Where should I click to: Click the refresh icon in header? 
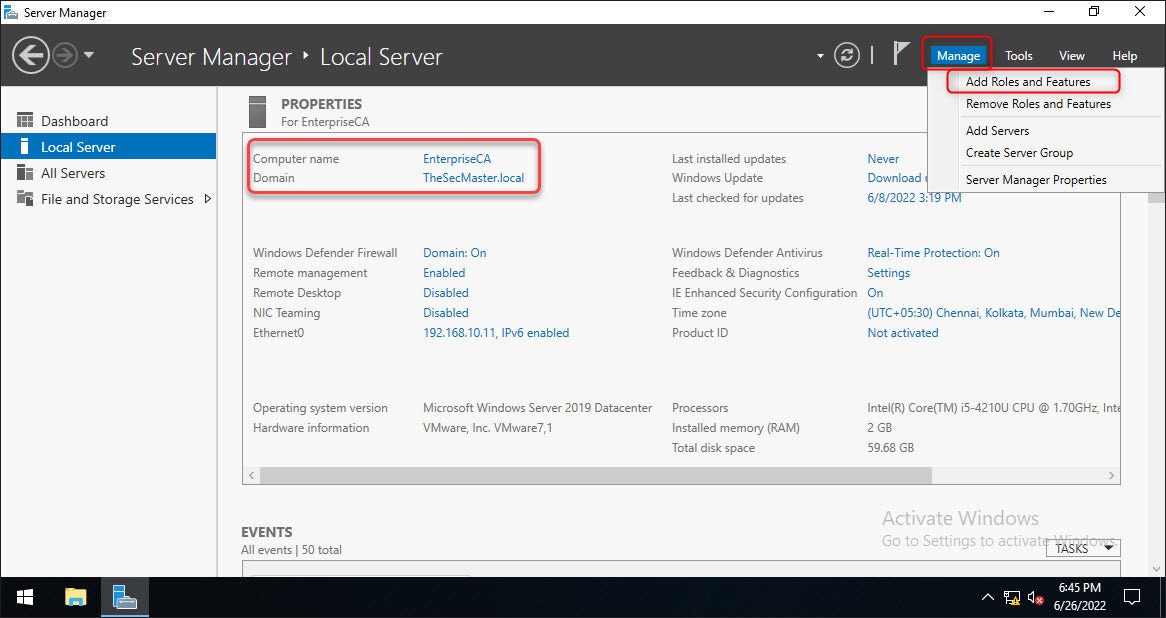pos(846,56)
